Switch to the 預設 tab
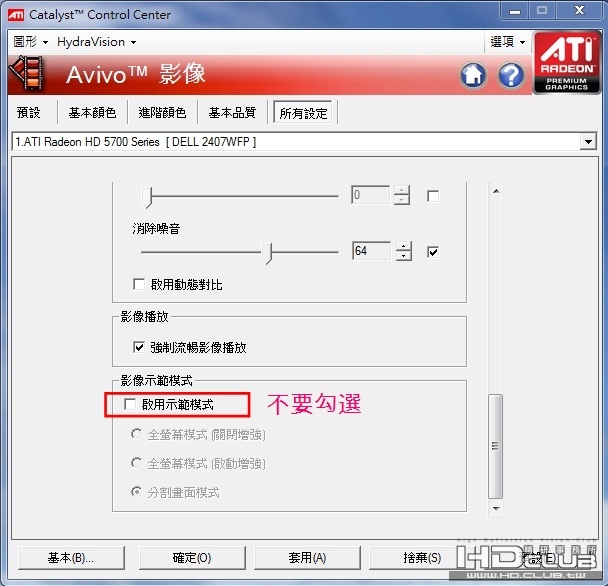The image size is (608, 586). pos(29,112)
